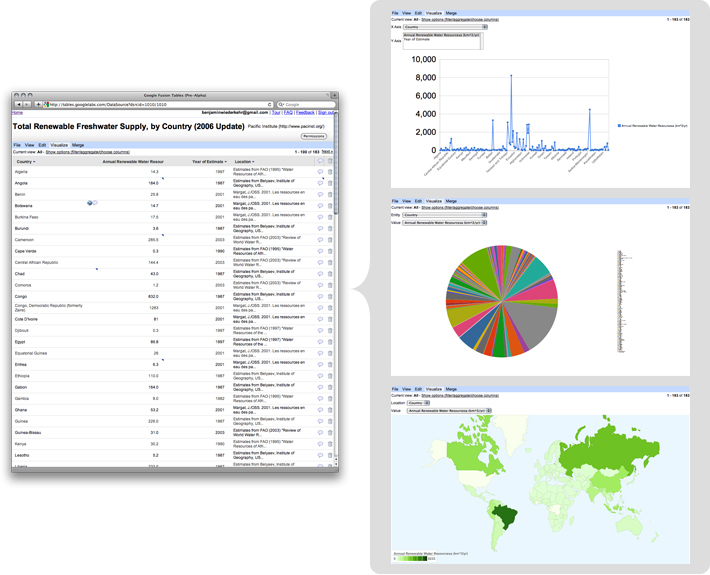Open the Edit menu in the browser window
The width and height of the screenshot is (710, 575).
[x=42, y=145]
